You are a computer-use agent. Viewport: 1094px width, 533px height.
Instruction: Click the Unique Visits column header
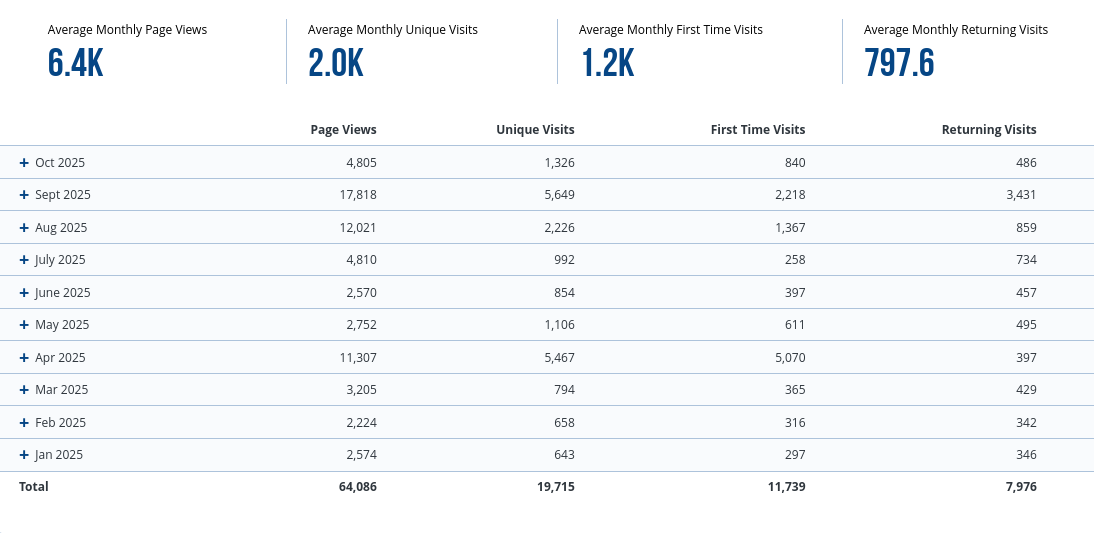click(x=535, y=130)
